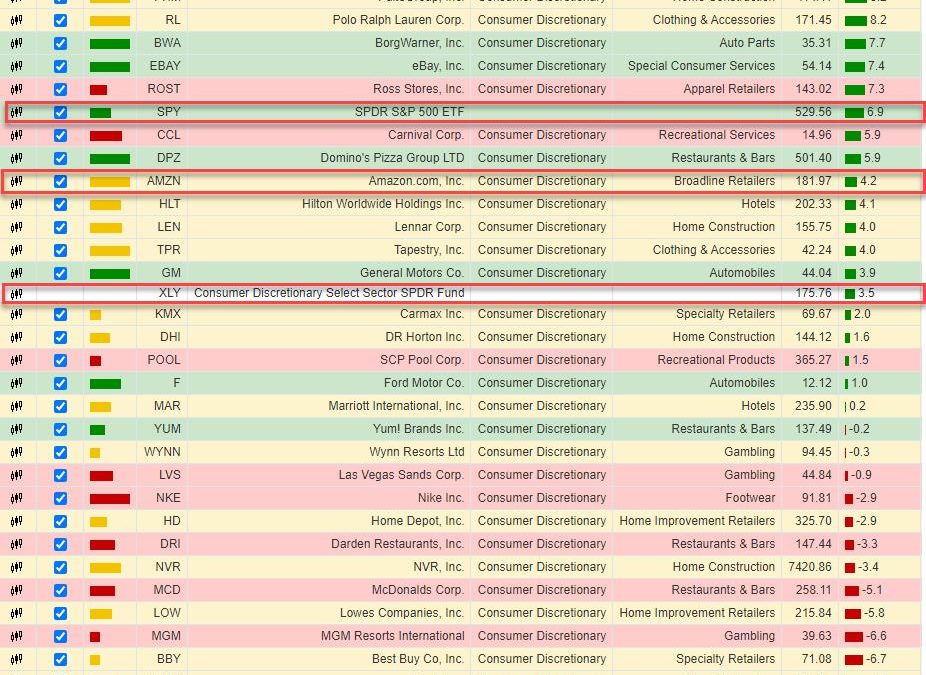Click the chart icon in XLY row

coord(17,294)
